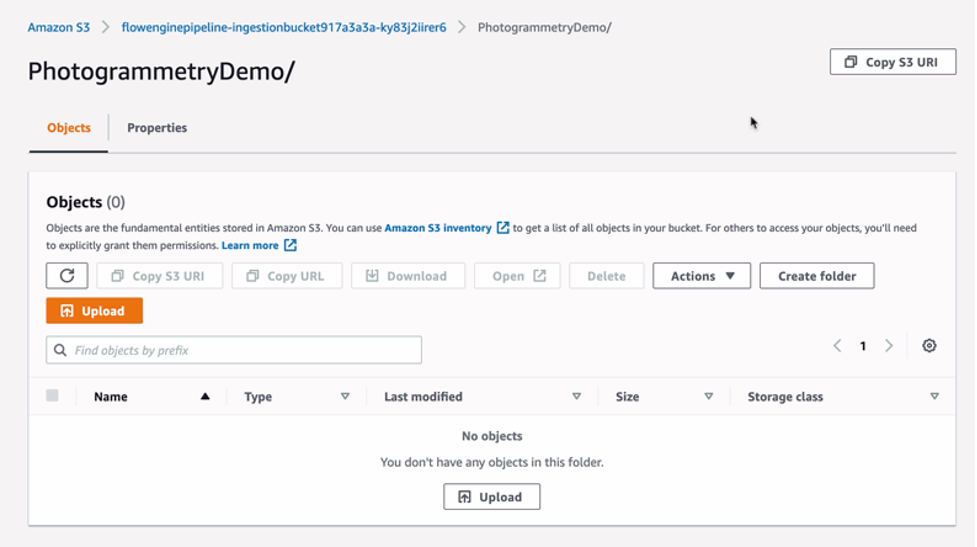Screen dimensions: 977x547
Task: Click the Type column header
Action: [258, 396]
